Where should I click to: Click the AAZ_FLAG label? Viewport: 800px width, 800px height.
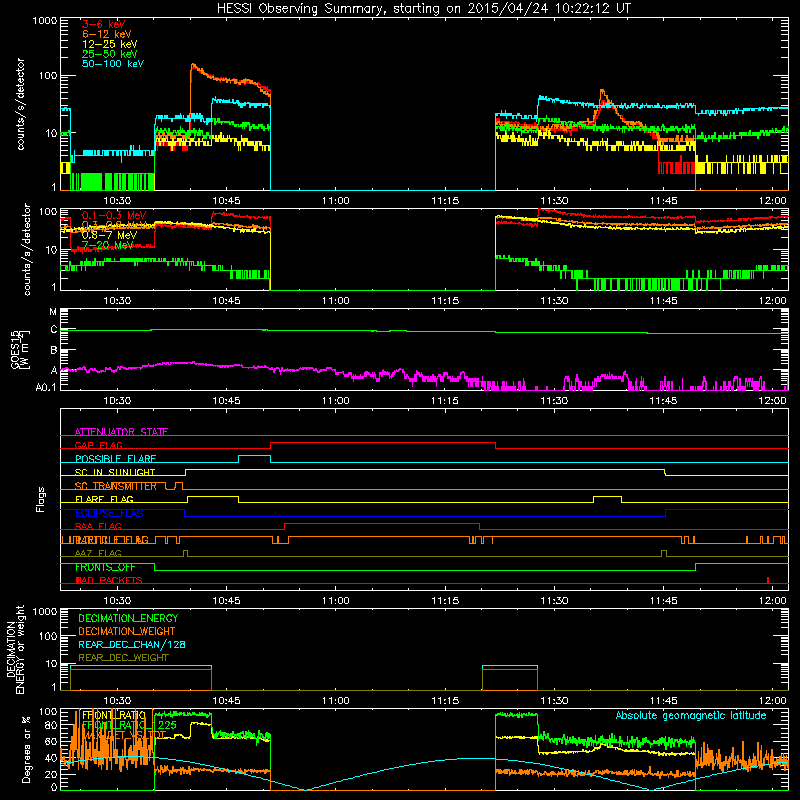coord(98,554)
